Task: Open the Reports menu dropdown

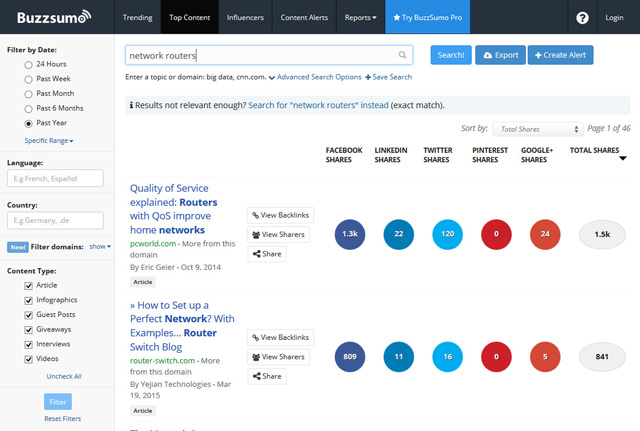Action: pos(360,17)
